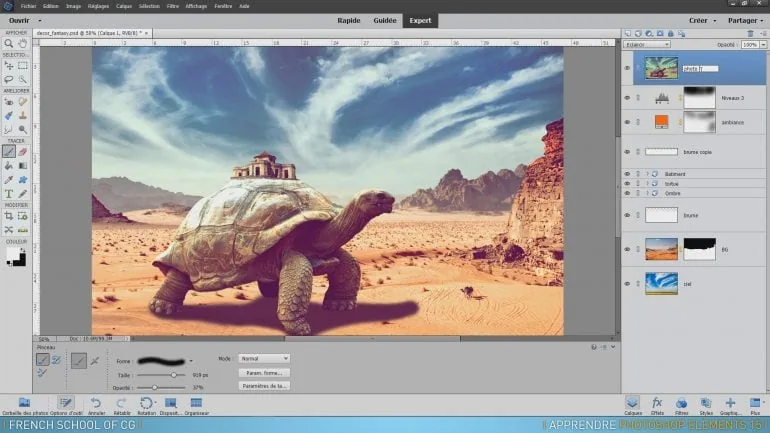Switch to the Rapide mode tab
770x433 pixels.
(x=349, y=21)
